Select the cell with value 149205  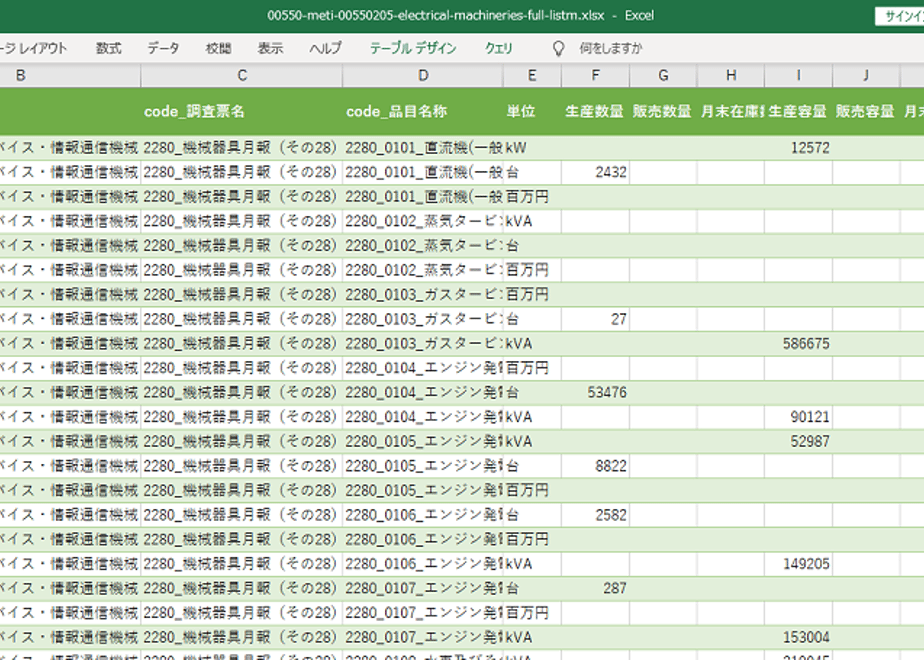(798, 564)
